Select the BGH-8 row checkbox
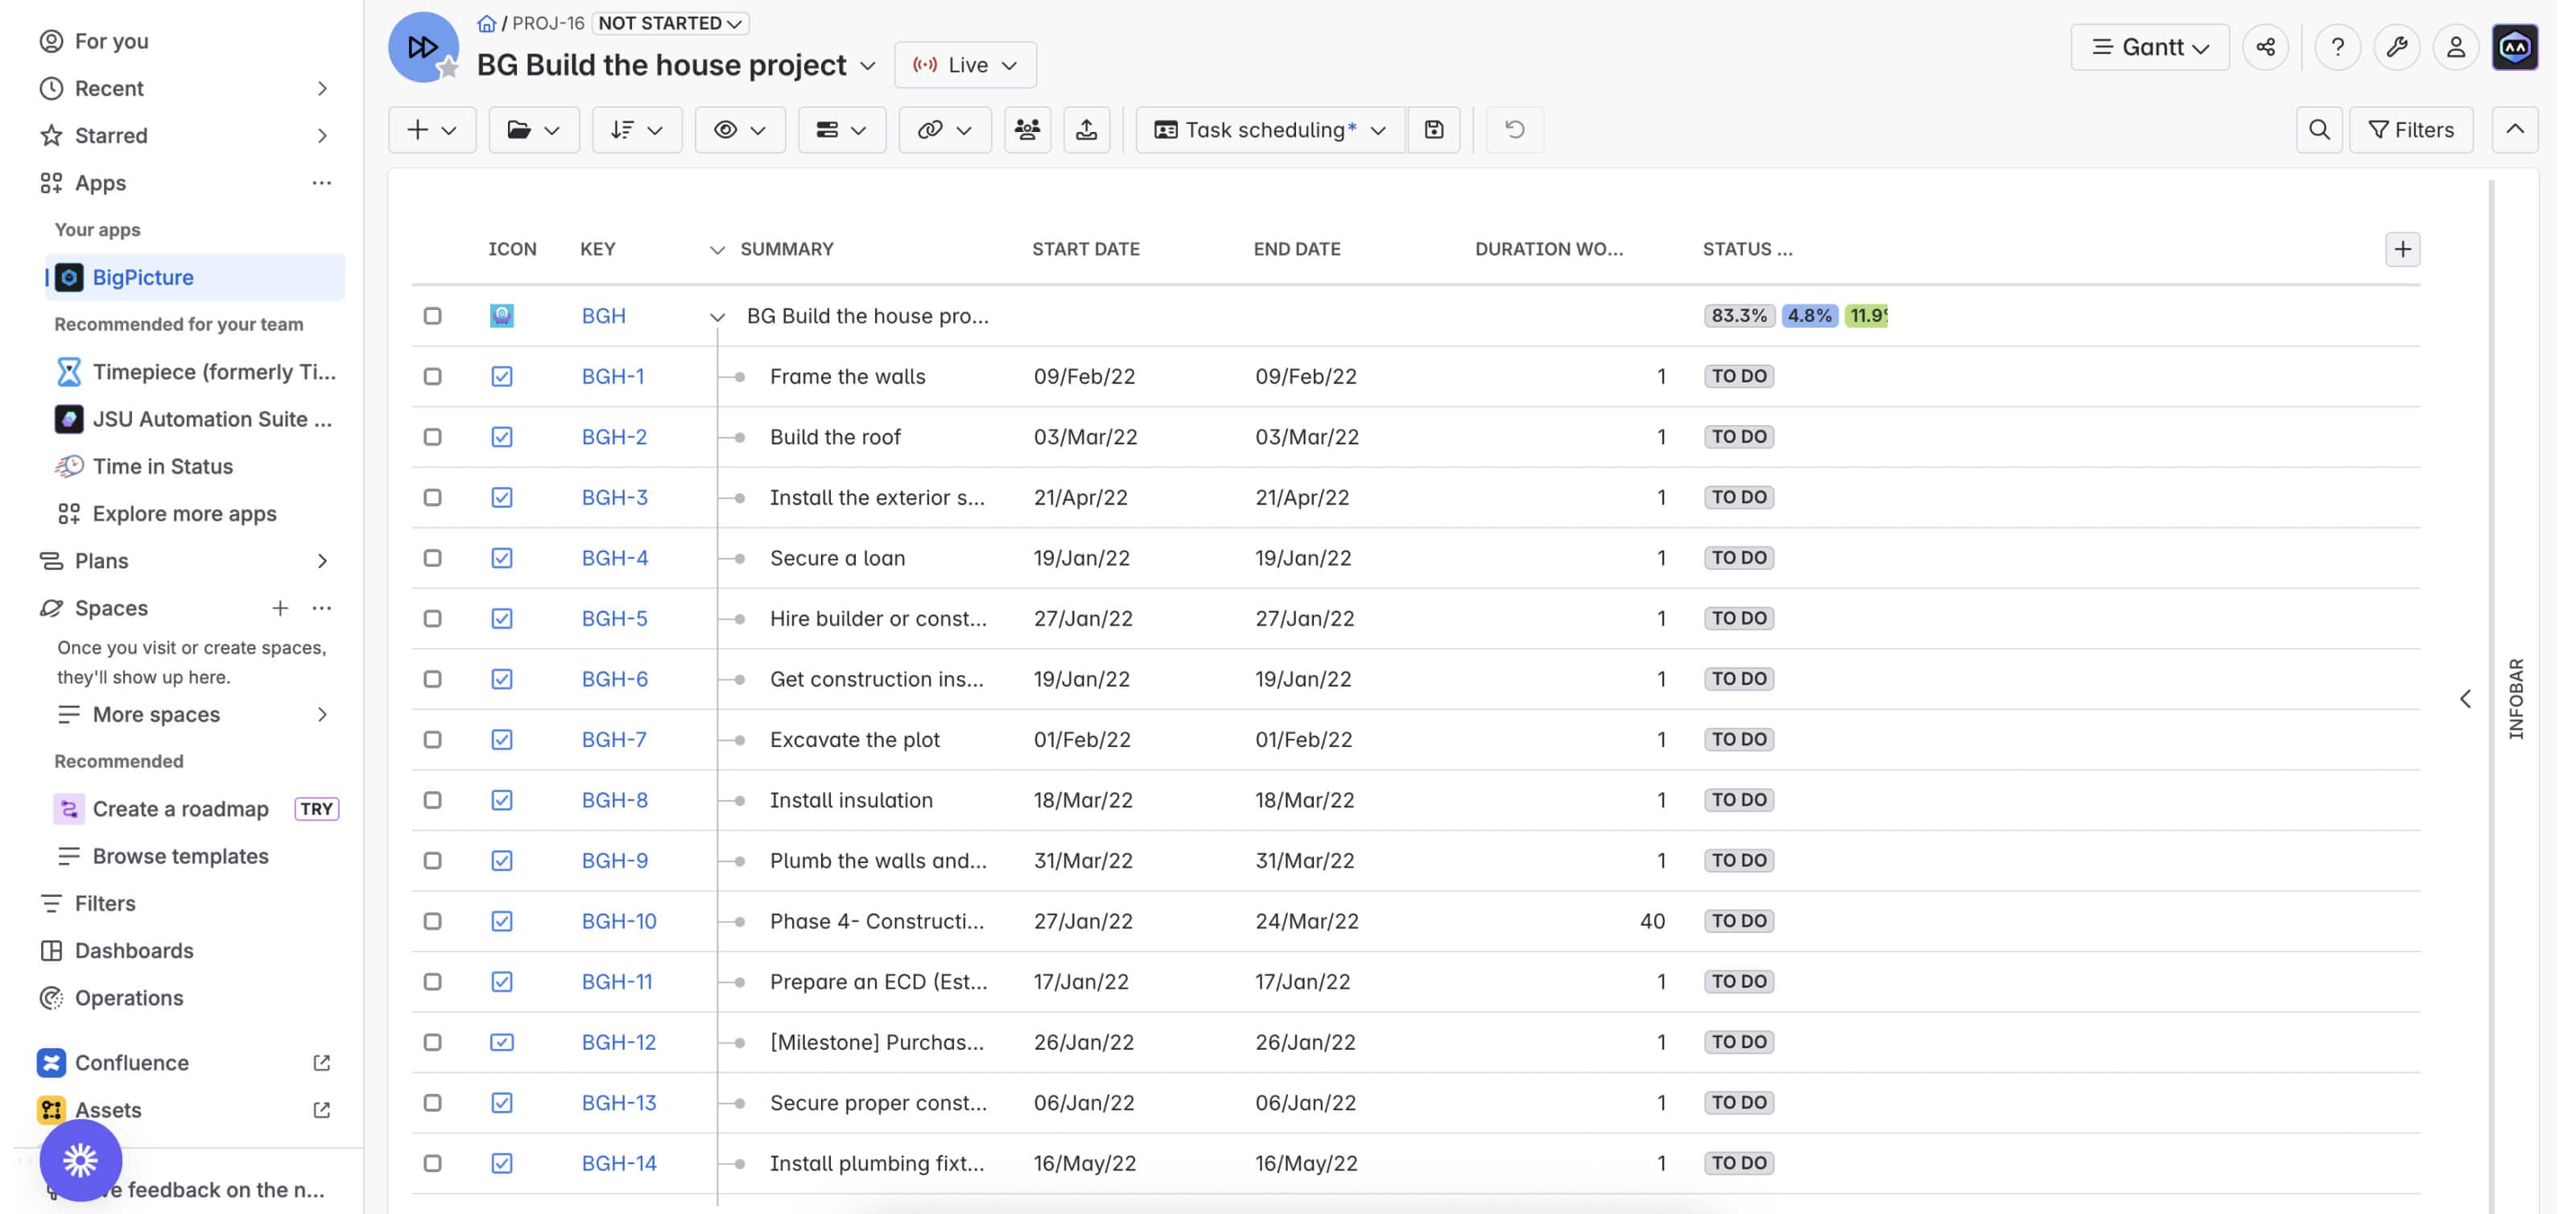The image size is (2576, 1214). [432, 800]
